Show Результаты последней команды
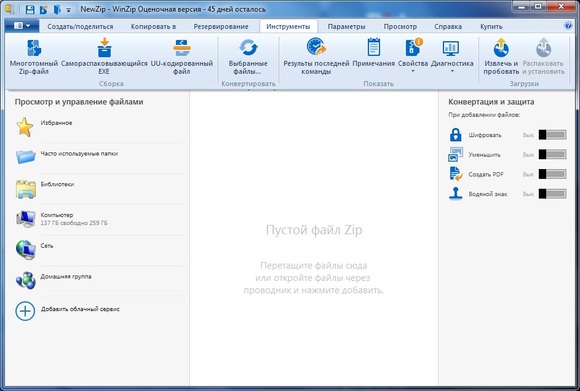Screen dimensions: 580x391 coord(316,57)
